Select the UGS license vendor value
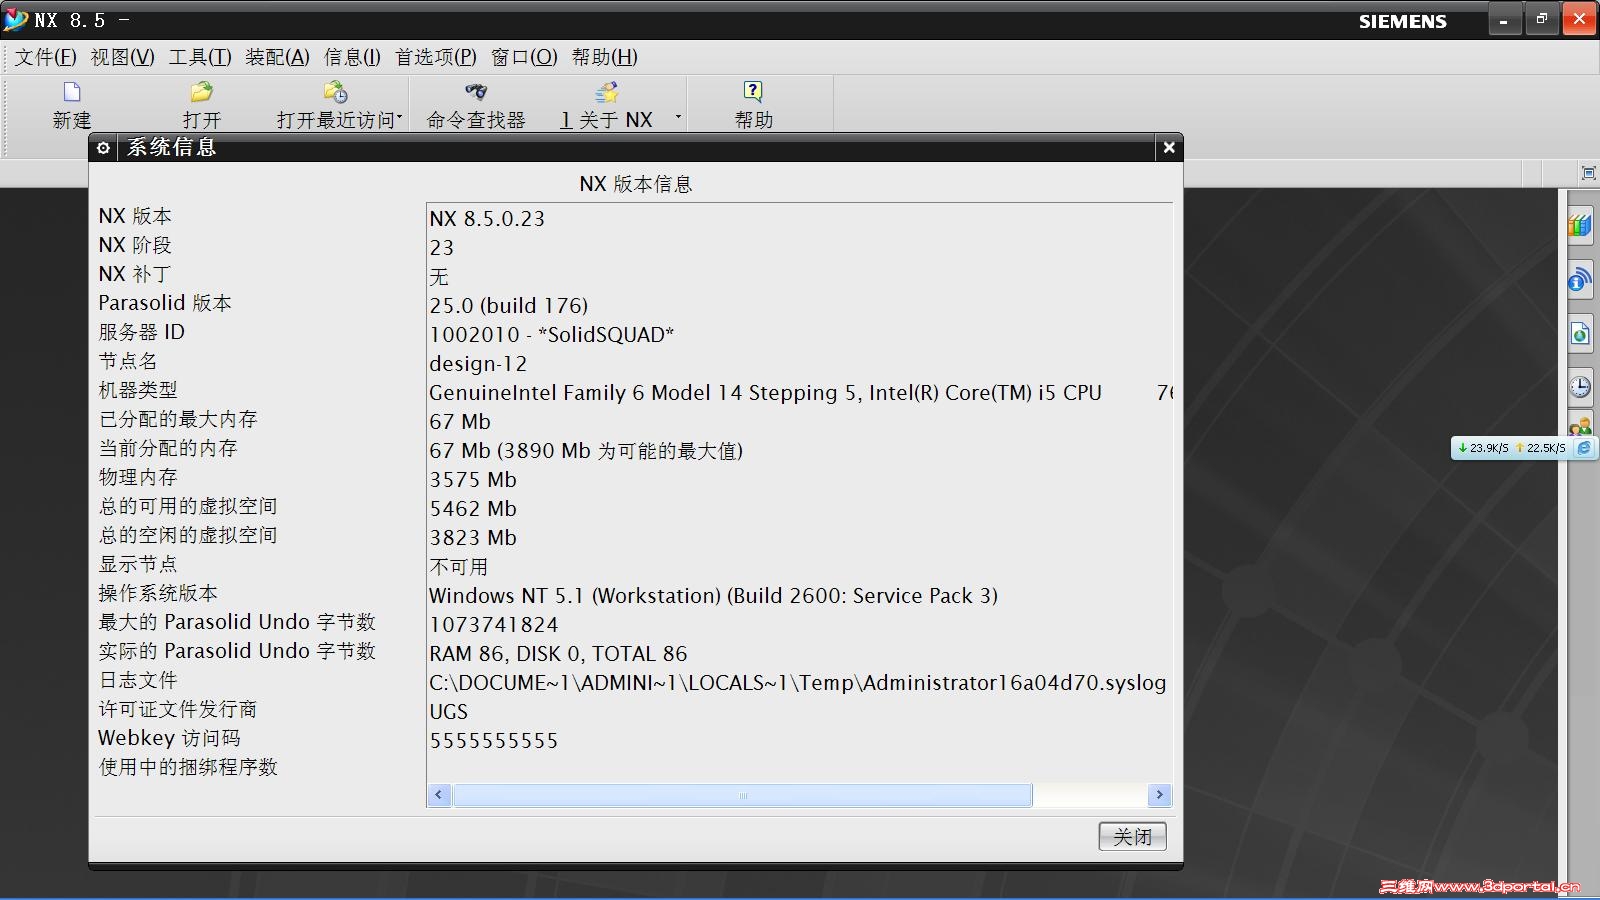The image size is (1600, 900). pyautogui.click(x=448, y=711)
